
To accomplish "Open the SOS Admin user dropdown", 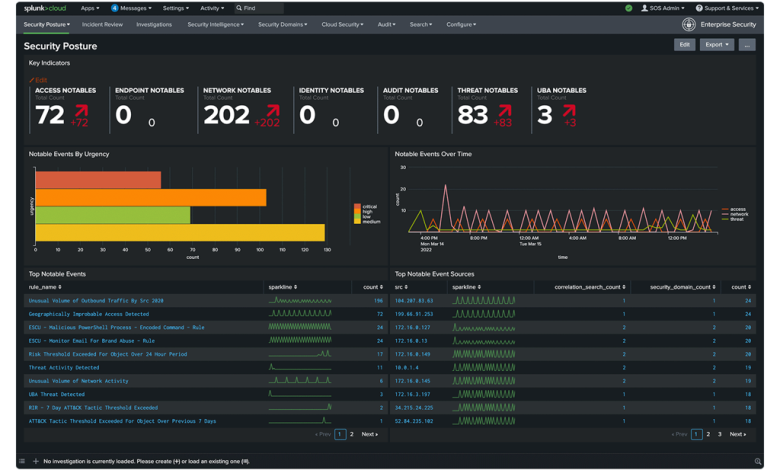I will (x=663, y=8).
